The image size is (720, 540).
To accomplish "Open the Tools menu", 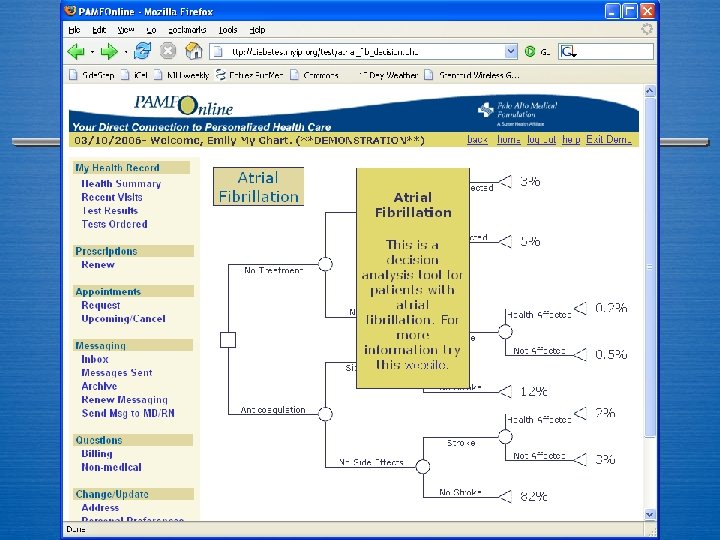I will pyautogui.click(x=228, y=30).
